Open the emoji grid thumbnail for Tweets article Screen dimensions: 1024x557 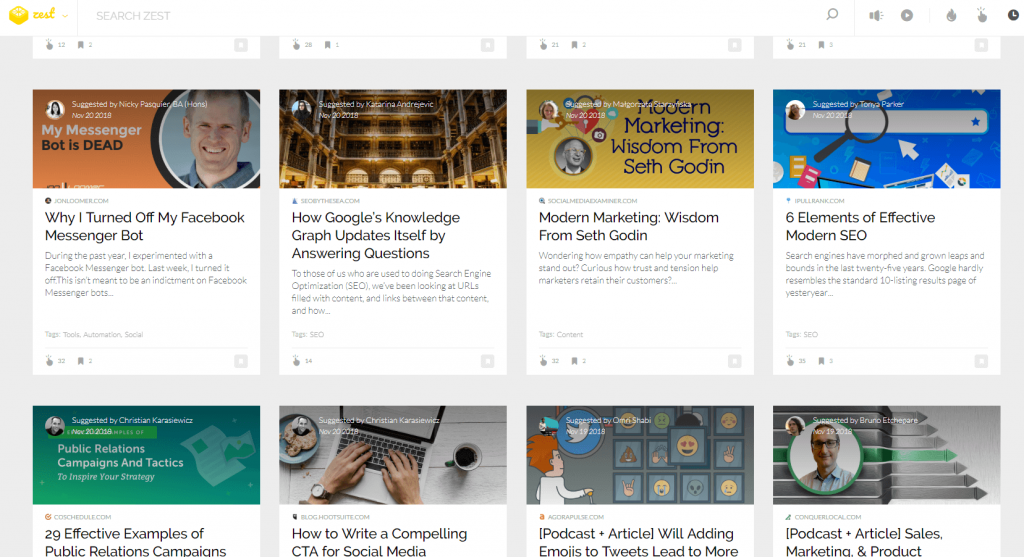tap(640, 454)
